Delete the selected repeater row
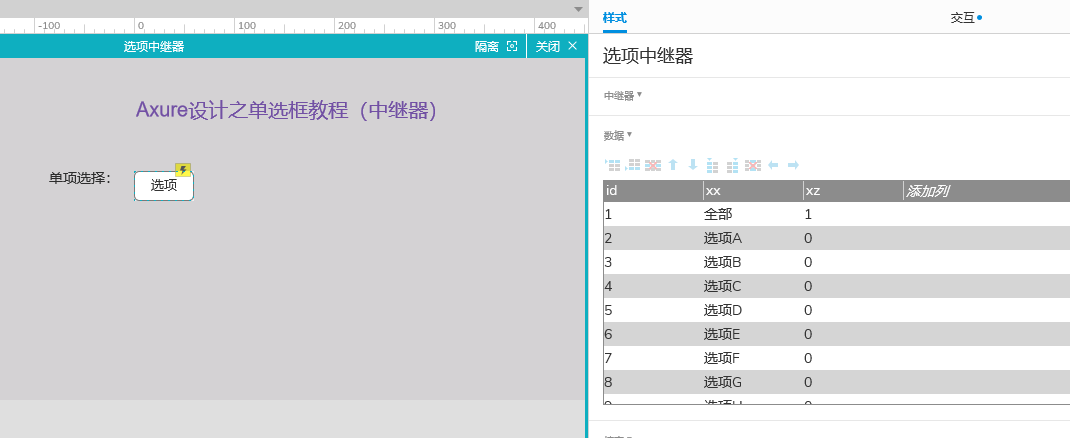1070x438 pixels. [653, 165]
